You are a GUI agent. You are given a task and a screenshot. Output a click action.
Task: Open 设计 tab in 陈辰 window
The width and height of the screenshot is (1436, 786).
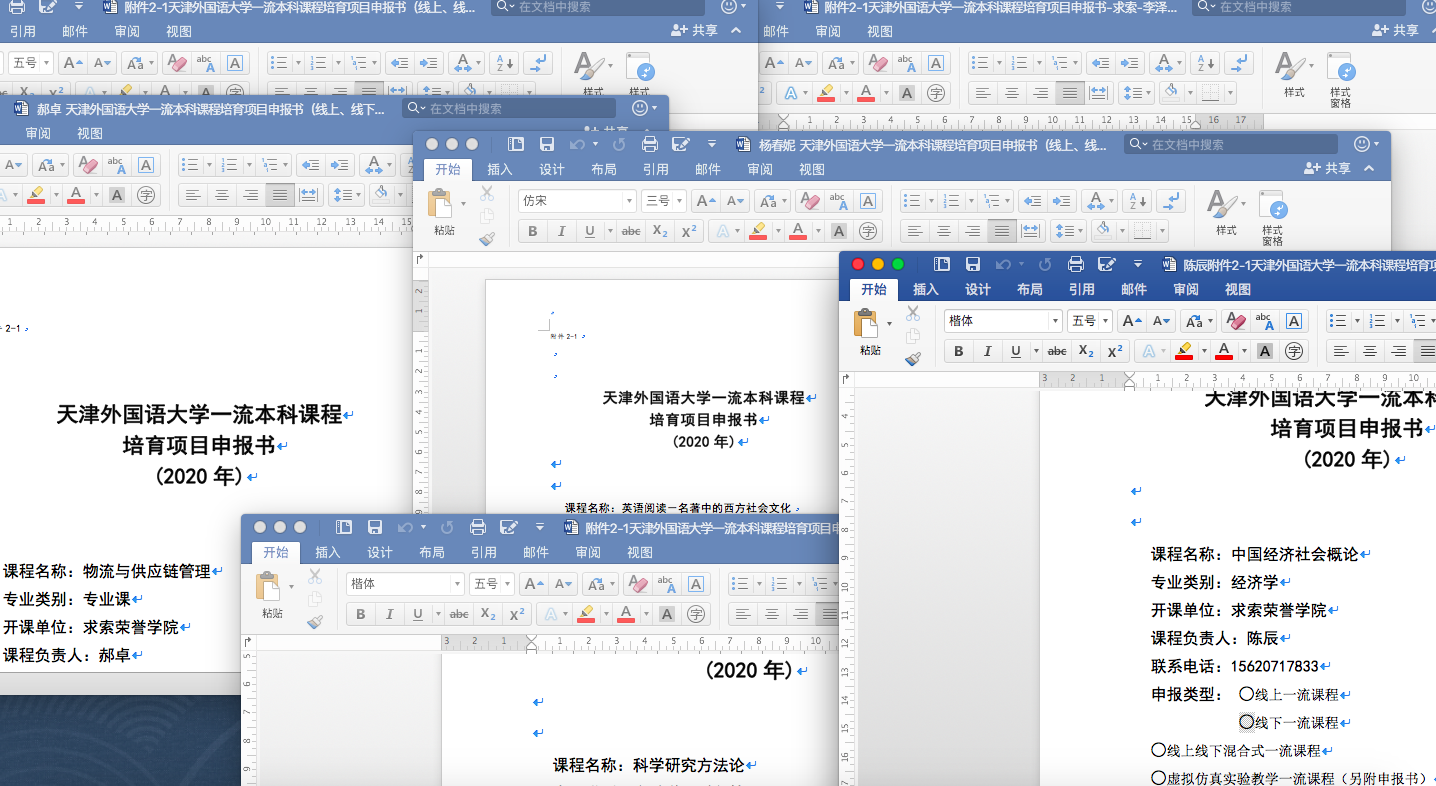(x=978, y=289)
